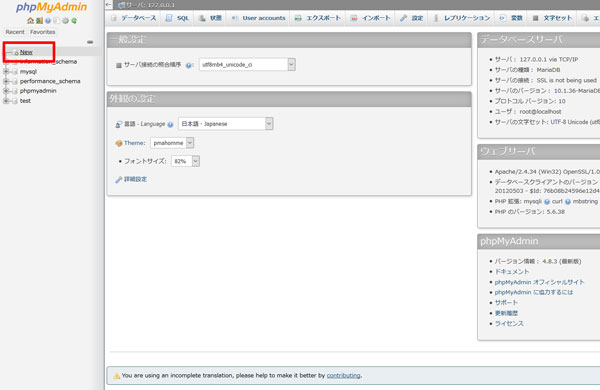The image size is (600, 390).
Task: Click the database icon next to test
Action: (15, 101)
